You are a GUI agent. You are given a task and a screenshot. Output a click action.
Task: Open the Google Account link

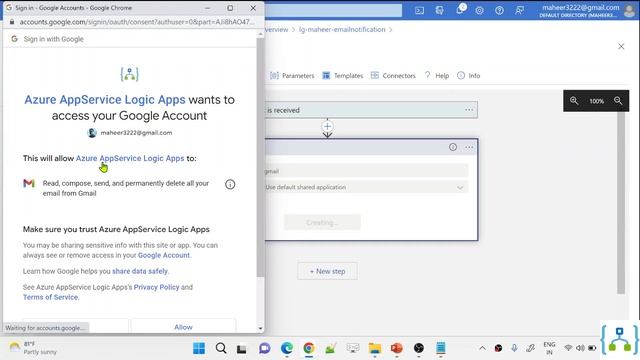point(164,255)
